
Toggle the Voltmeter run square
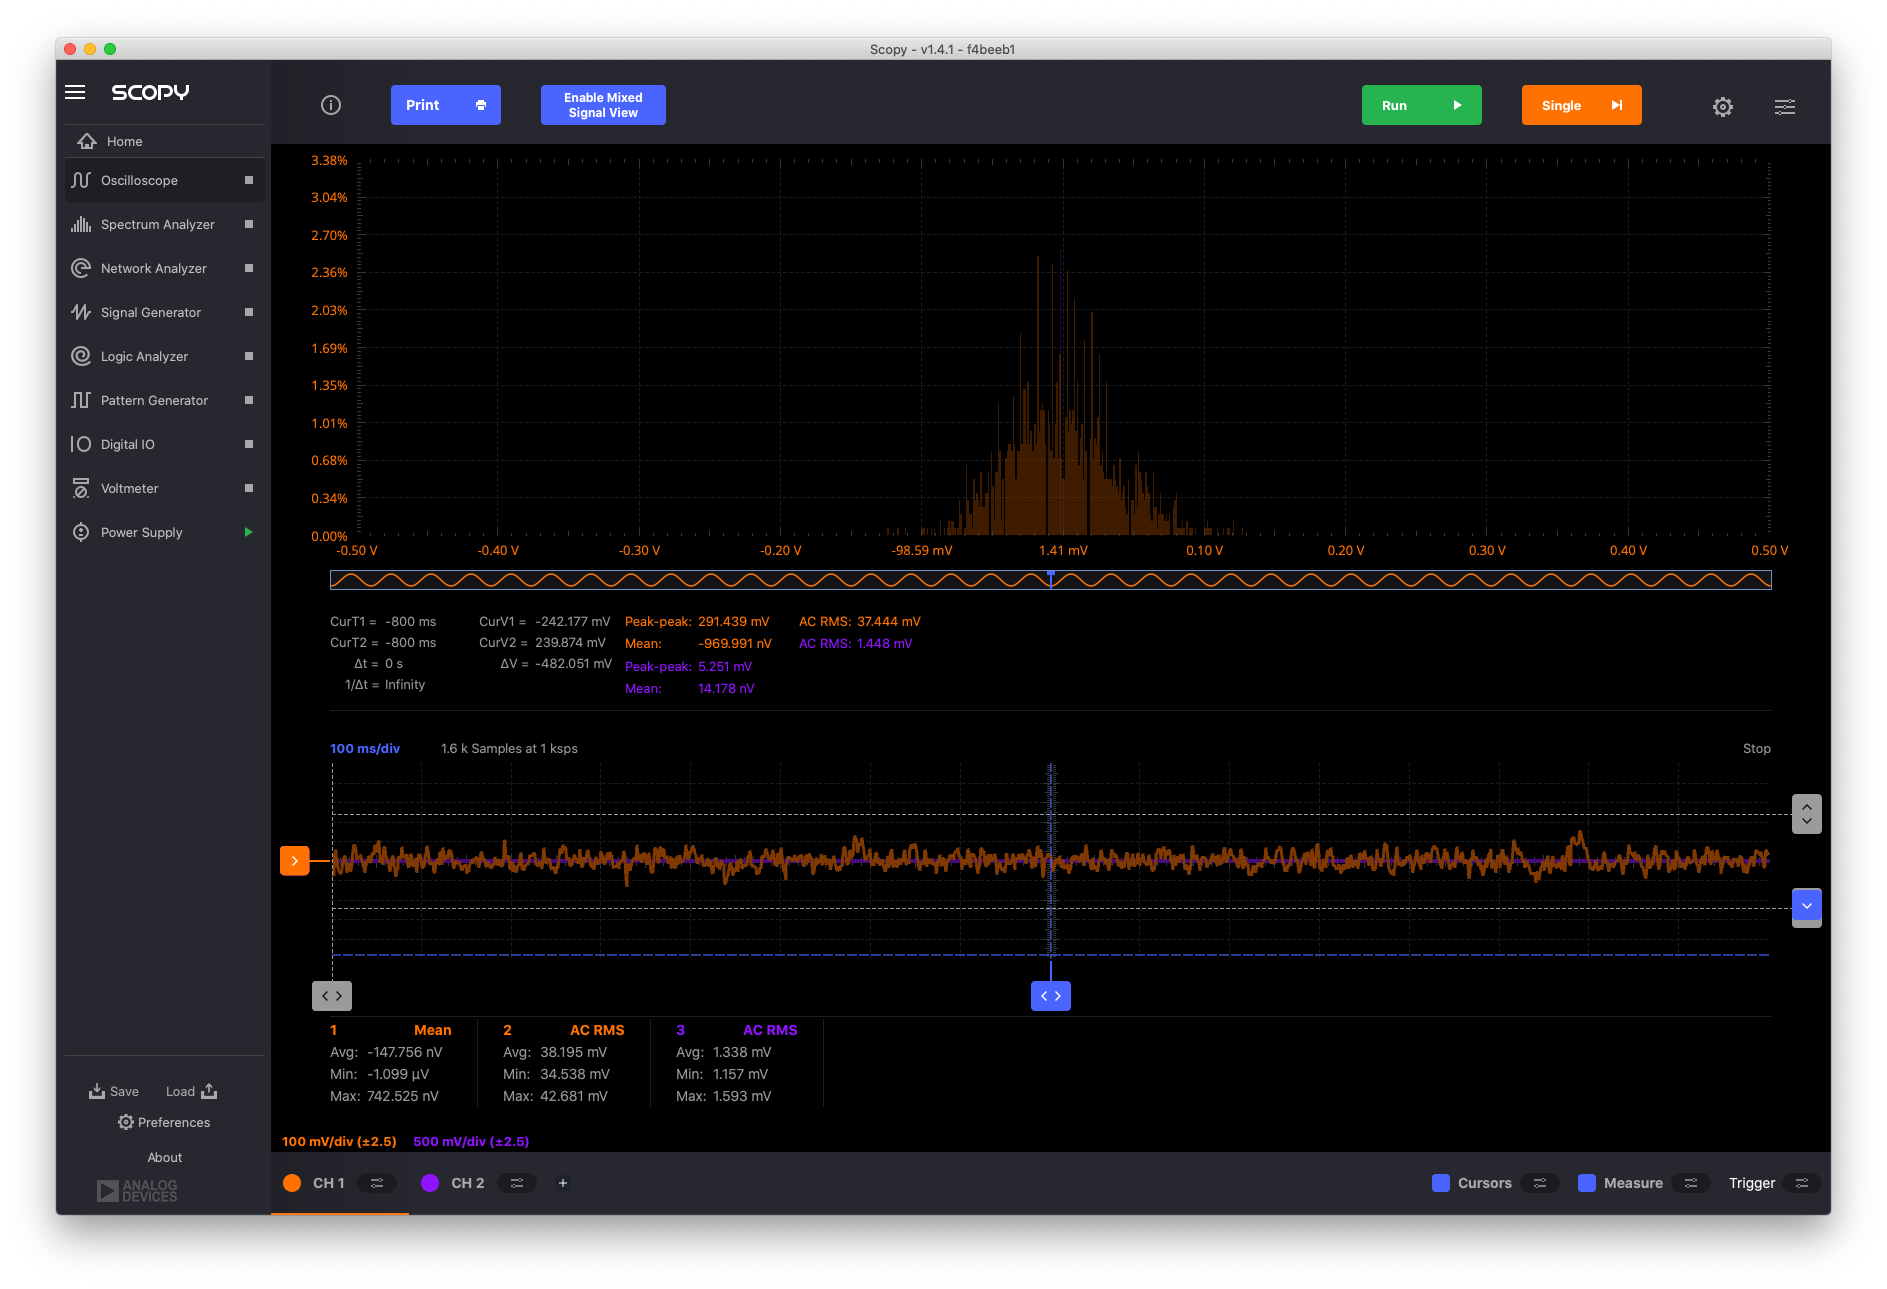pyautogui.click(x=249, y=488)
